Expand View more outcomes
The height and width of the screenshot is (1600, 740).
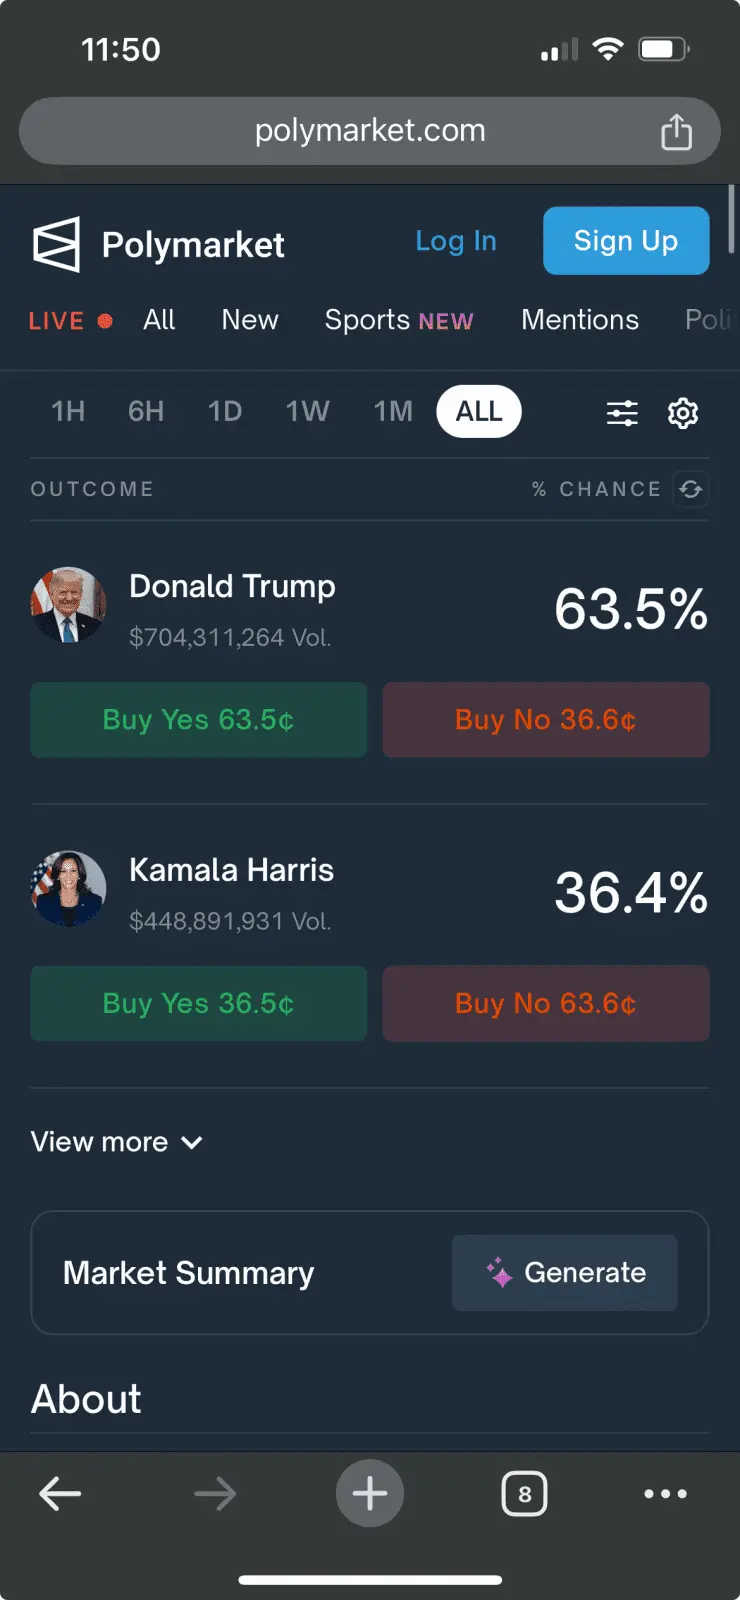(117, 1142)
